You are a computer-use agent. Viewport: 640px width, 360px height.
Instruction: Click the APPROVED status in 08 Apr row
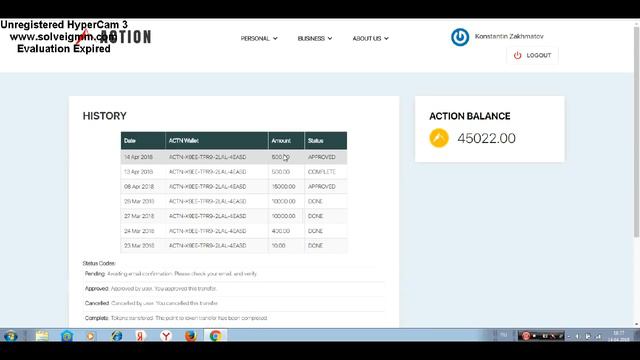322,187
